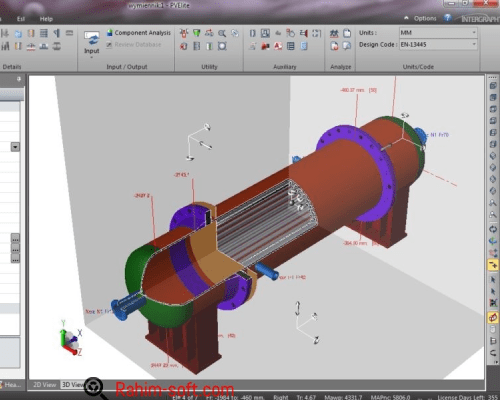Click the curved arrow icon at right toolbar bottom
500x400 pixels.
493,353
